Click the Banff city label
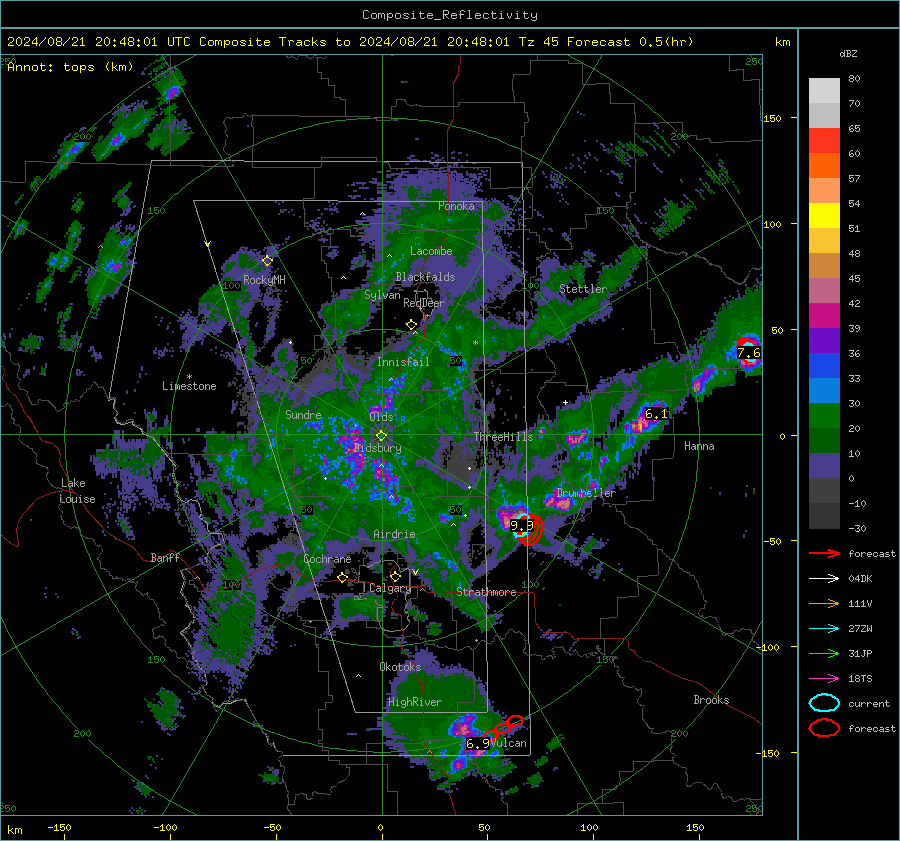 (165, 557)
